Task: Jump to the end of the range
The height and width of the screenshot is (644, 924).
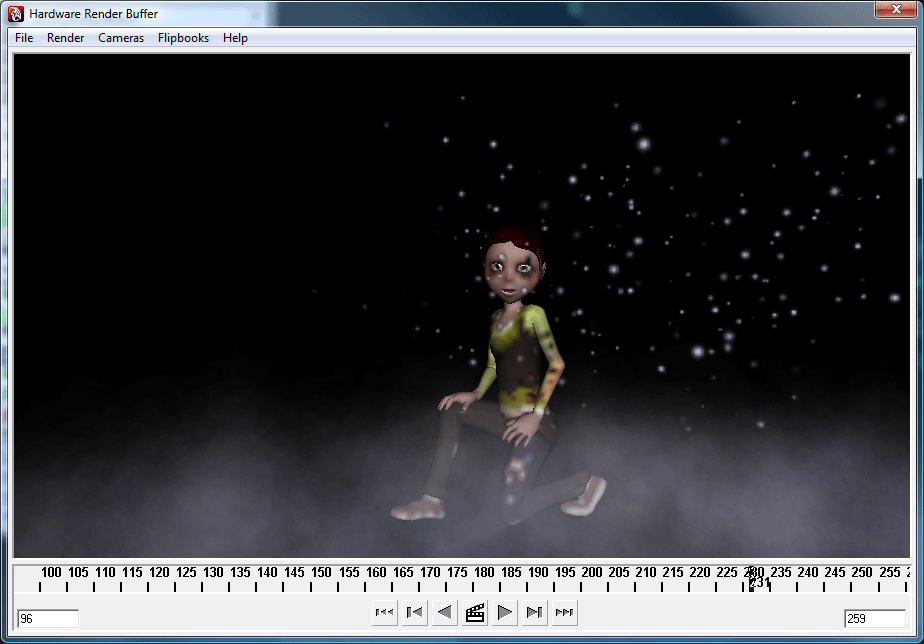Action: [565, 613]
